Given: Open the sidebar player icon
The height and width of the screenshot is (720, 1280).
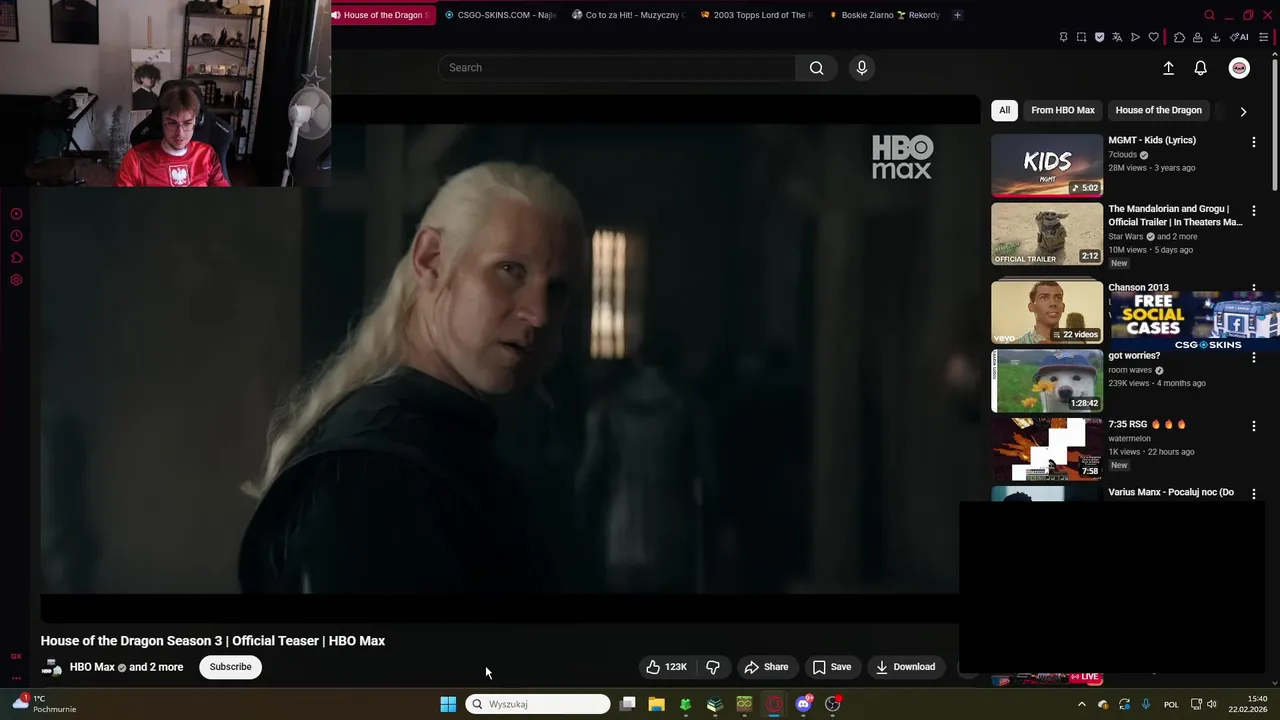Looking at the screenshot, I should pos(16,214).
